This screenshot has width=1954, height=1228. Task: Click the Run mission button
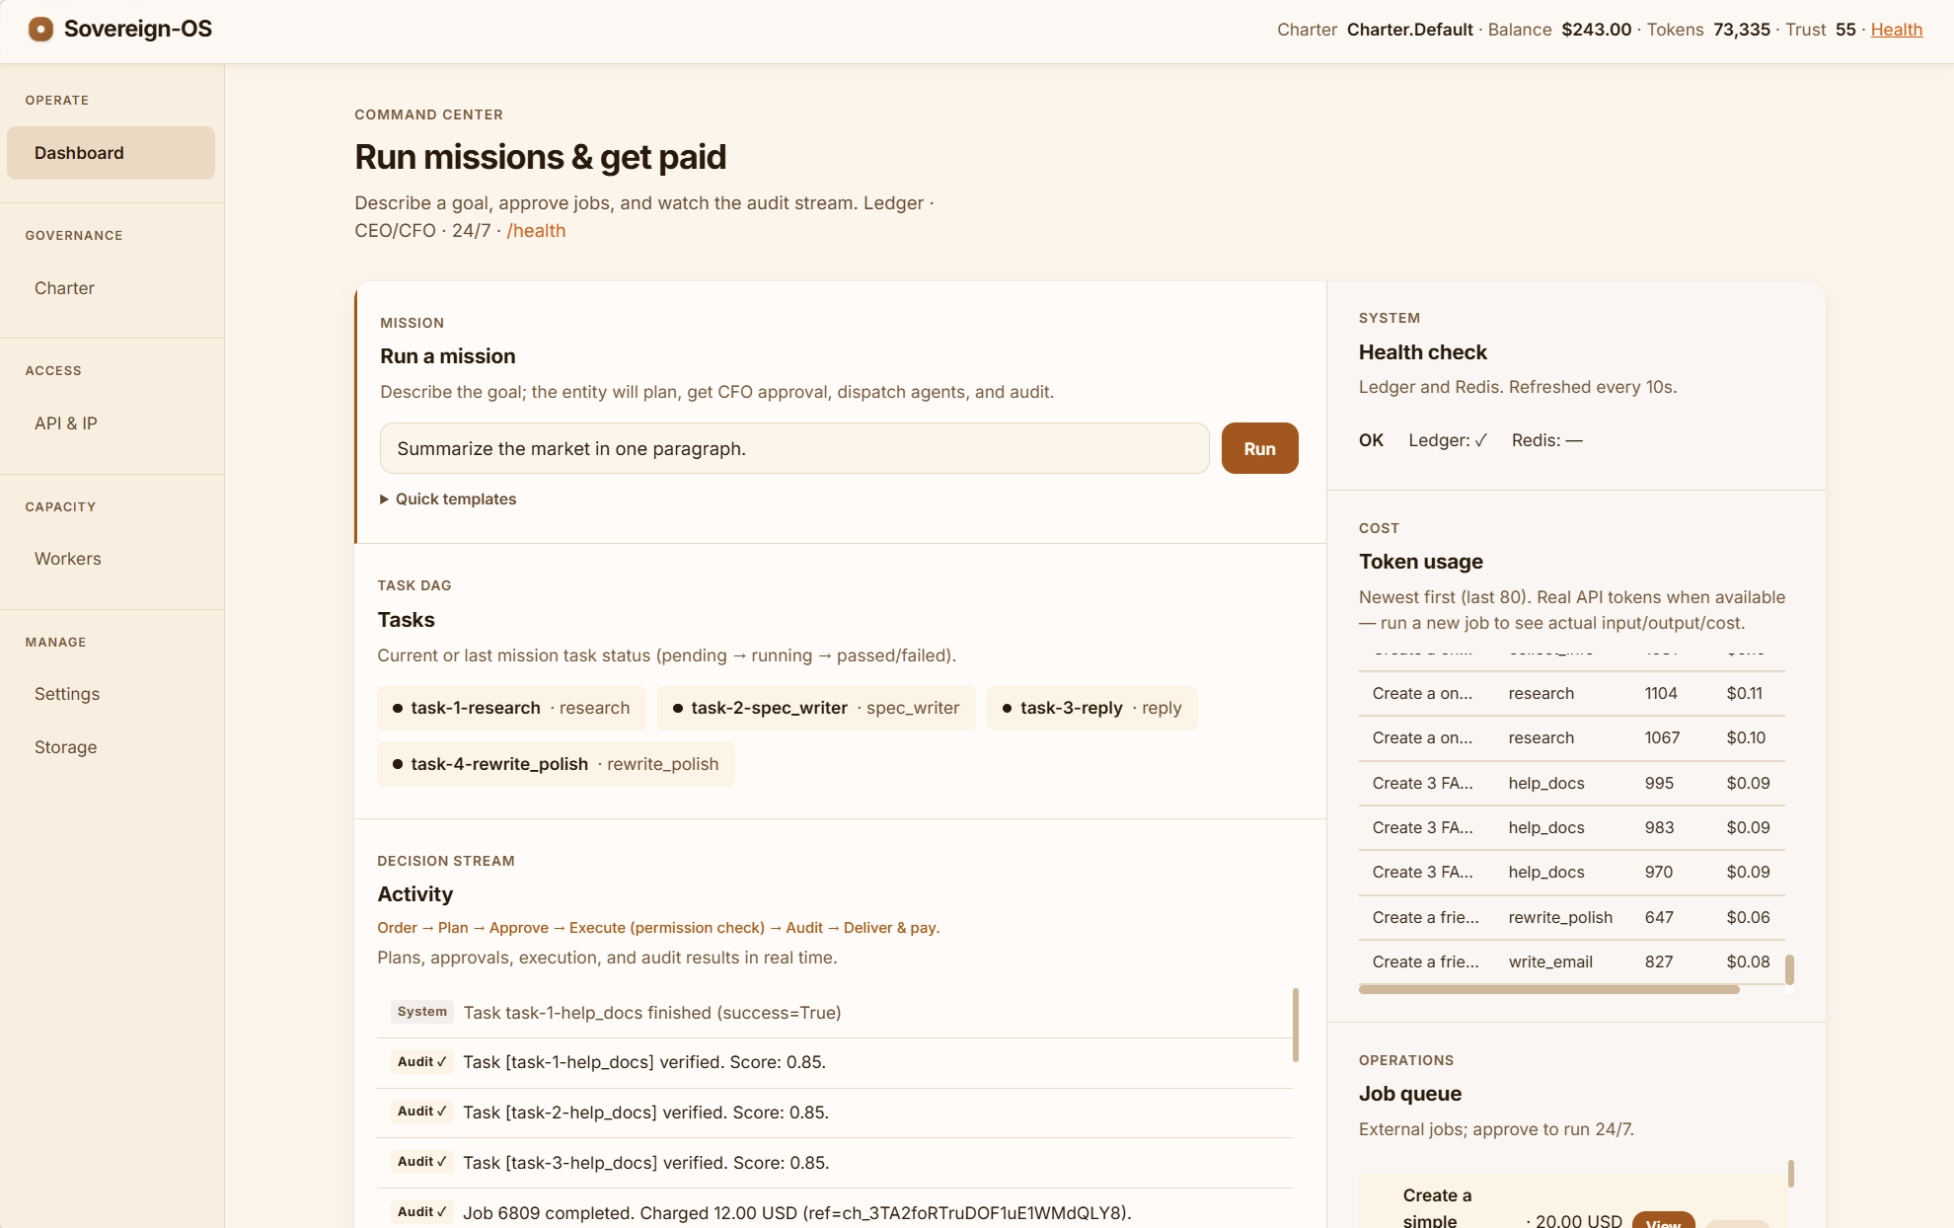pos(1259,449)
